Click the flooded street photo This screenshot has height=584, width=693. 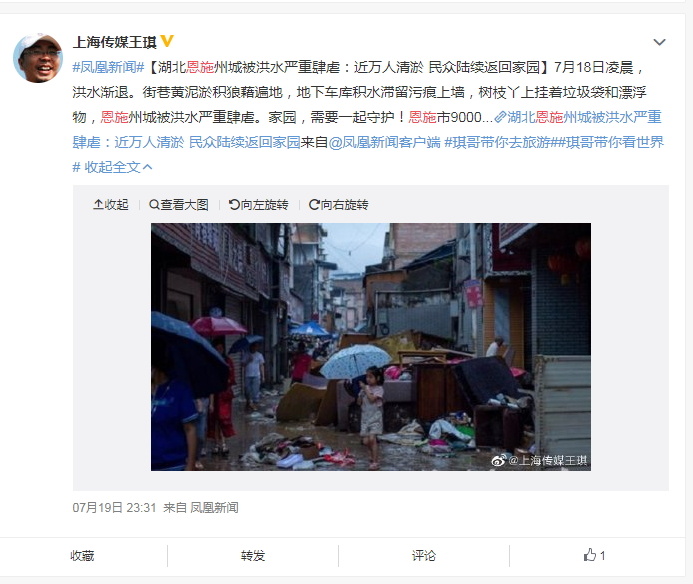click(371, 347)
